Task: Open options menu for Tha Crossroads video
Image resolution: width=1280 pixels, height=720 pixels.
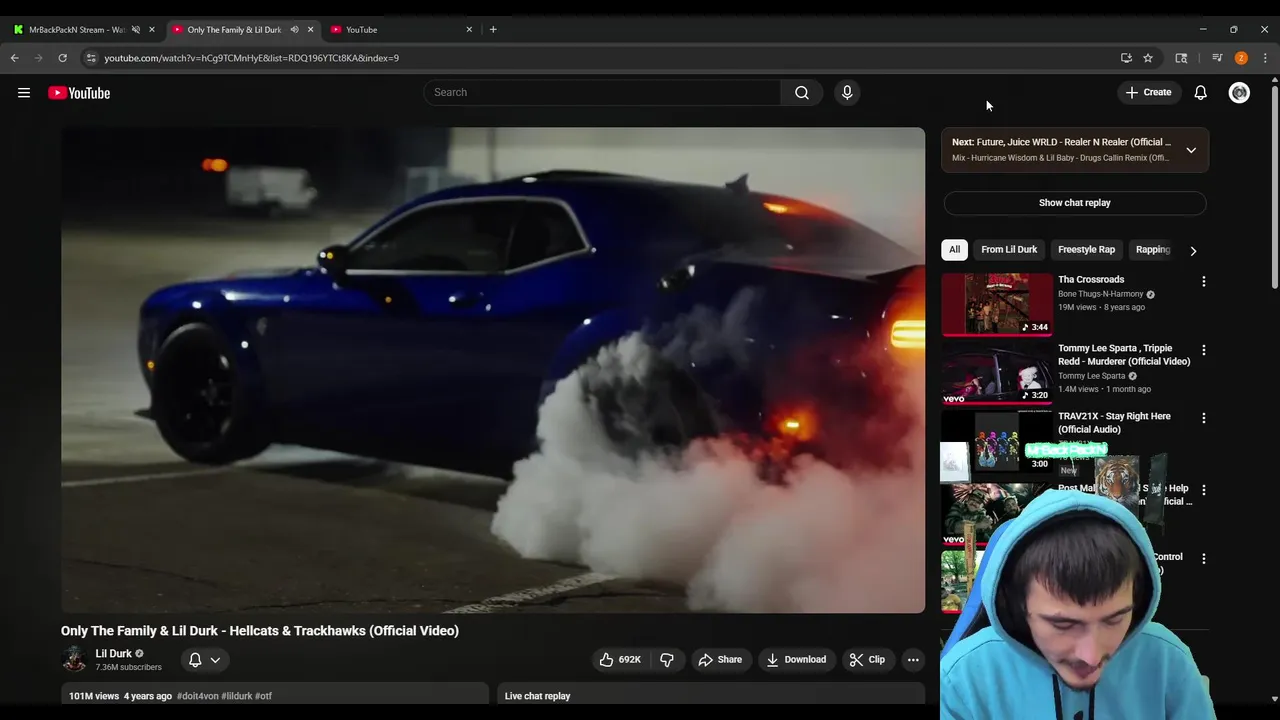Action: coord(1204,282)
